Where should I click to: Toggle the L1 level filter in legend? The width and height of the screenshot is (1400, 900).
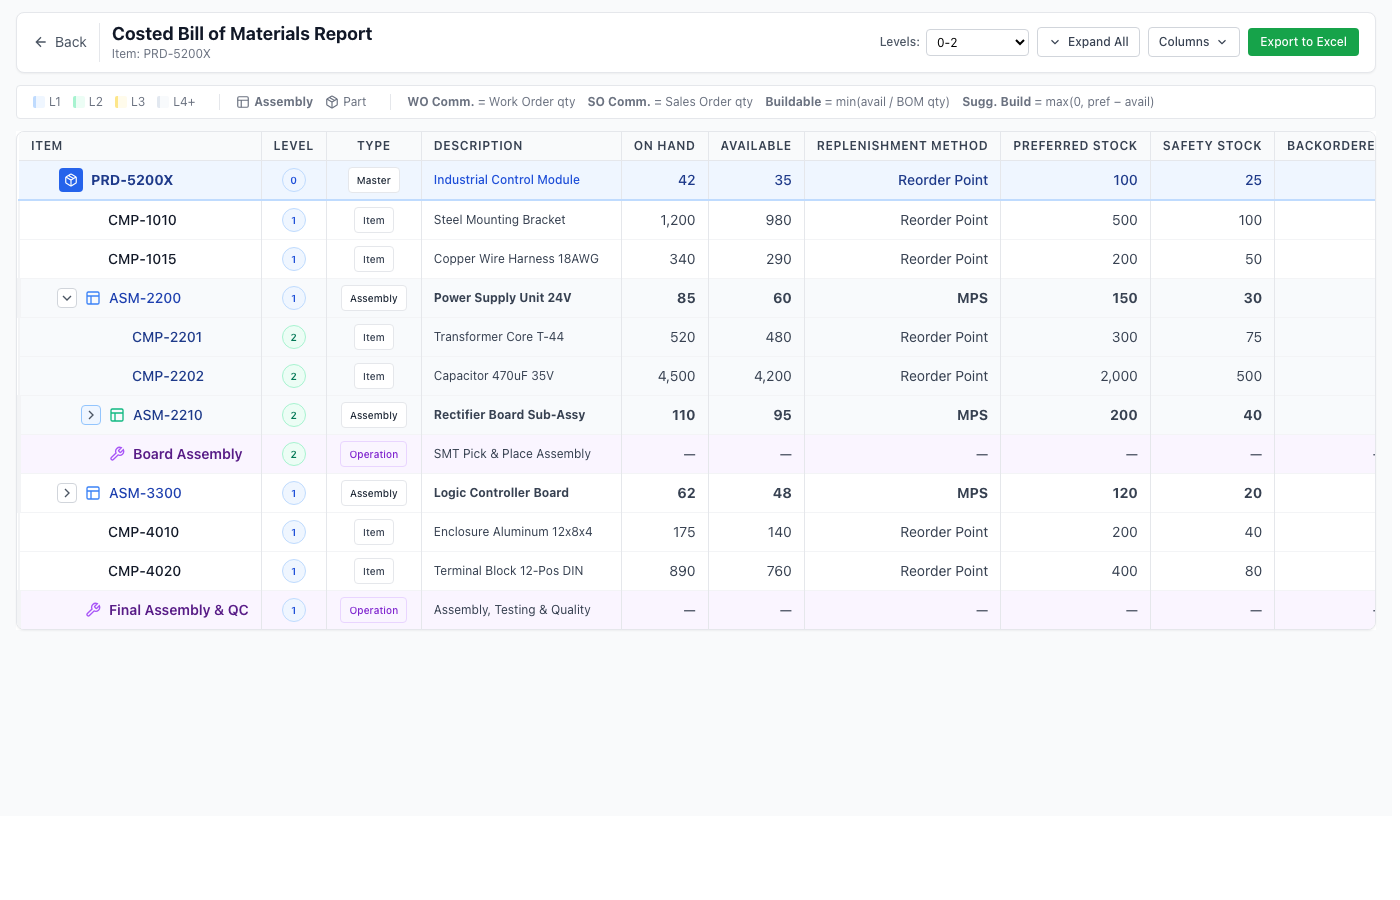click(x=40, y=101)
